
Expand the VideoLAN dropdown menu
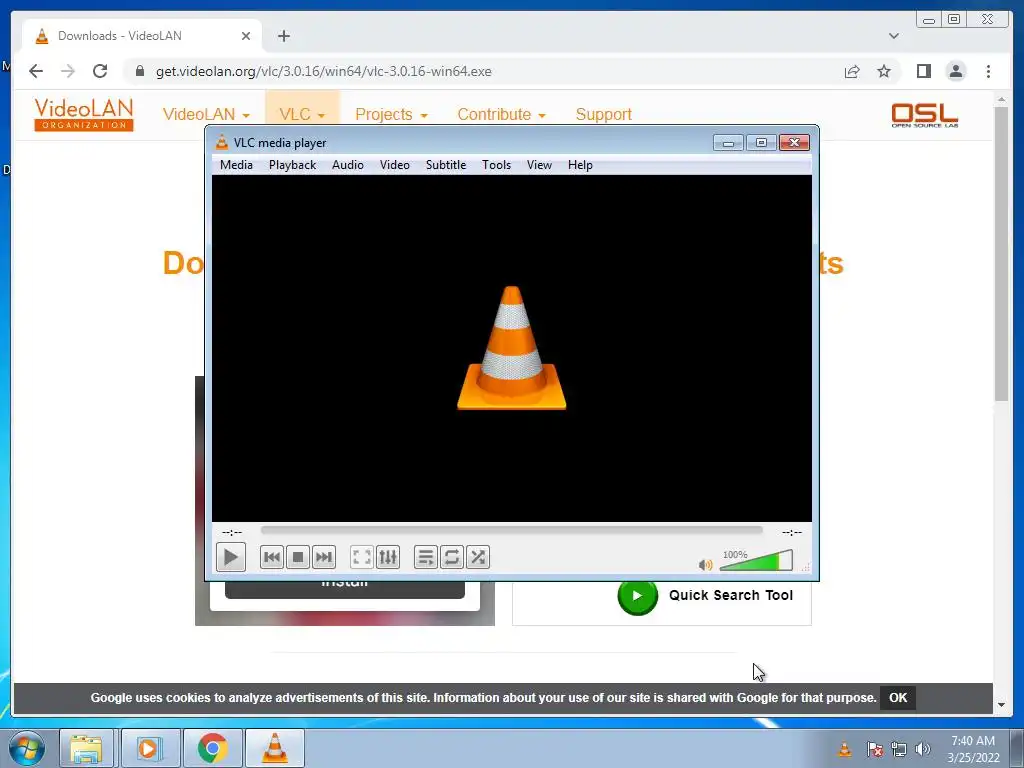pos(206,114)
